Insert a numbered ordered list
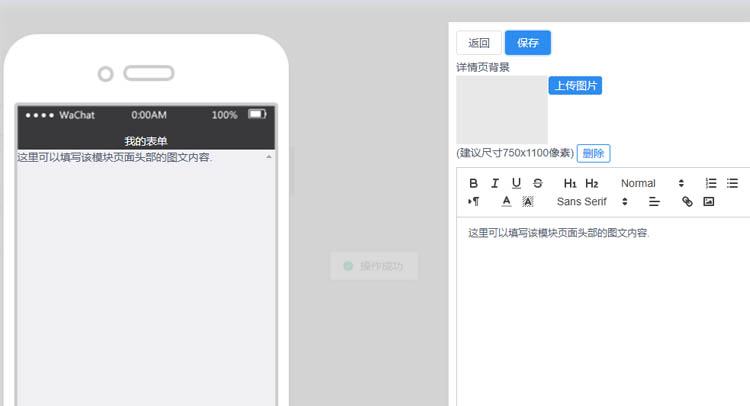Image resolution: width=750 pixels, height=406 pixels. 711,183
